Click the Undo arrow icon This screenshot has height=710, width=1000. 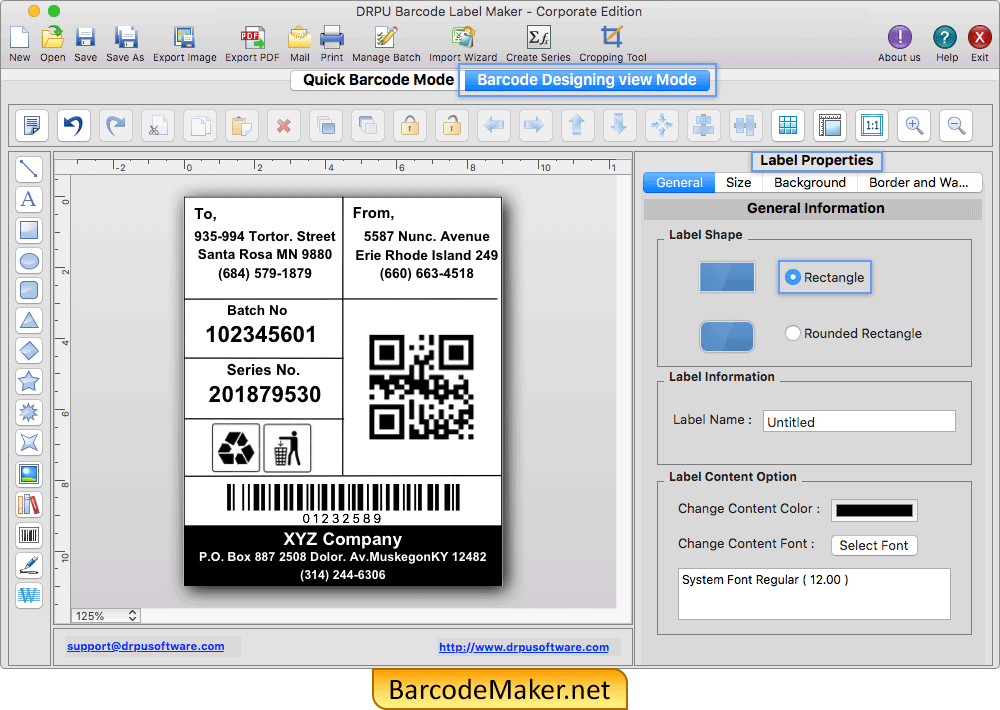(73, 125)
